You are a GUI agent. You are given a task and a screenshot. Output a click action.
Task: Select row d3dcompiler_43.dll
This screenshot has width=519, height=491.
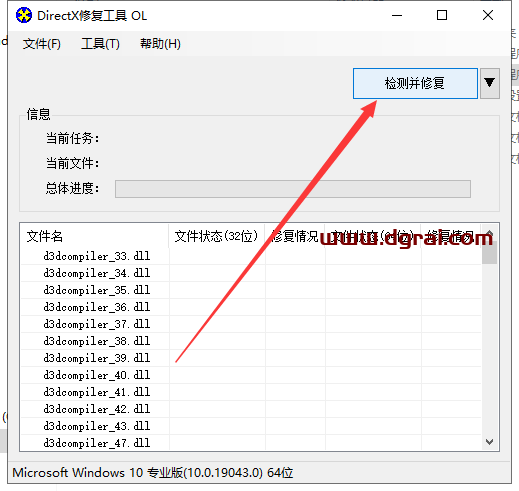tap(251, 426)
